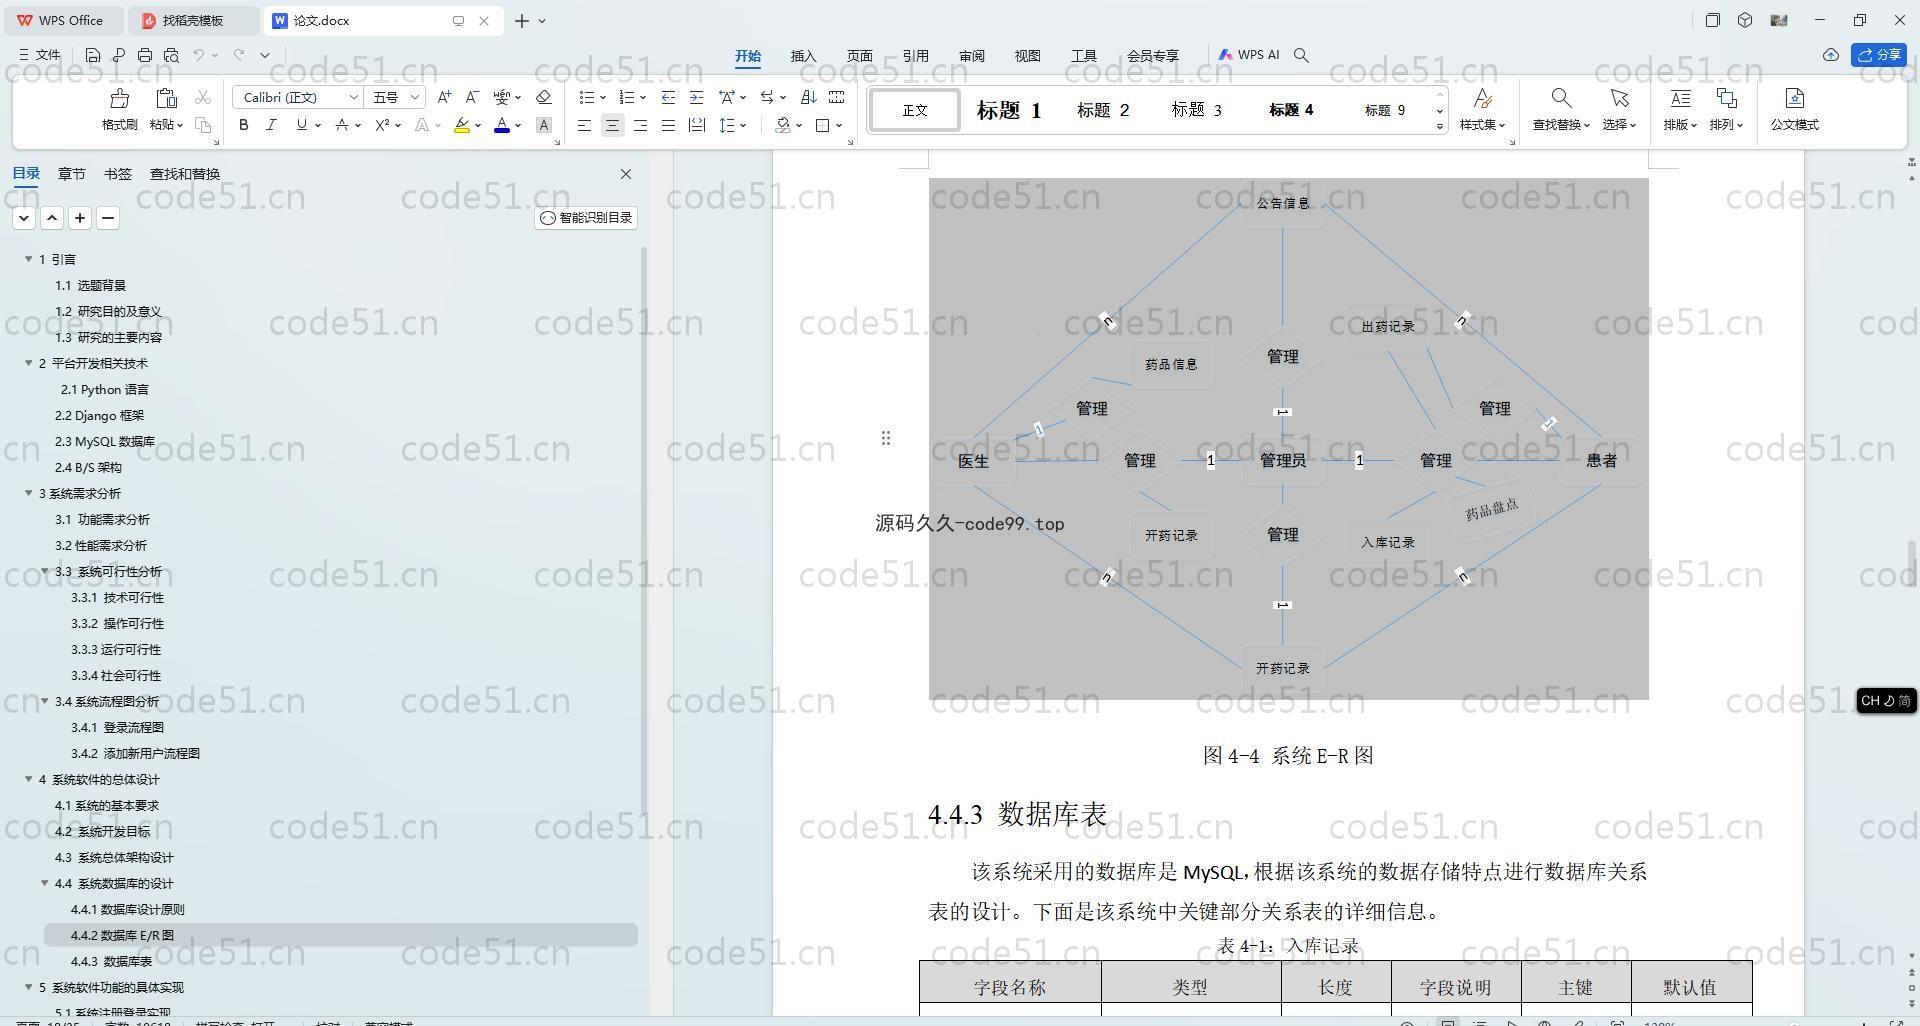
Task: Click the Undo arrow icon
Action: click(199, 55)
